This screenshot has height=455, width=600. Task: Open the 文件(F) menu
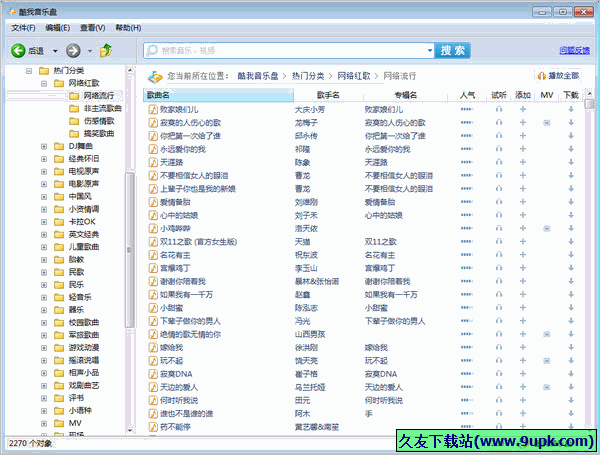(x=23, y=28)
